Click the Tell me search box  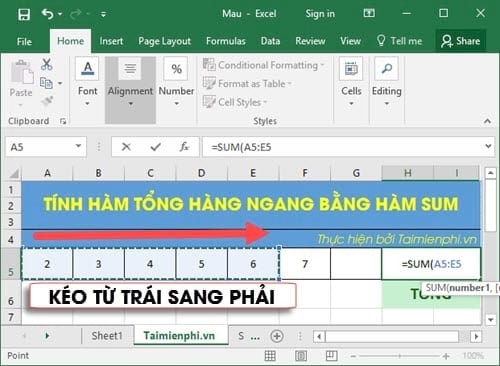(399, 41)
